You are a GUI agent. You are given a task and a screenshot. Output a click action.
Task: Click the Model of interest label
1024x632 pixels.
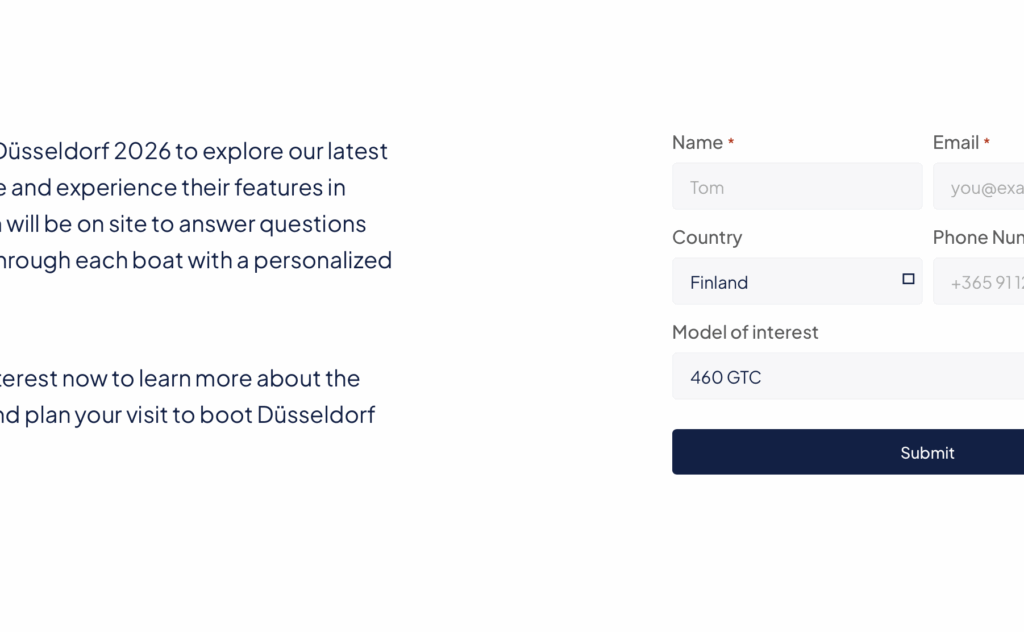pos(745,332)
